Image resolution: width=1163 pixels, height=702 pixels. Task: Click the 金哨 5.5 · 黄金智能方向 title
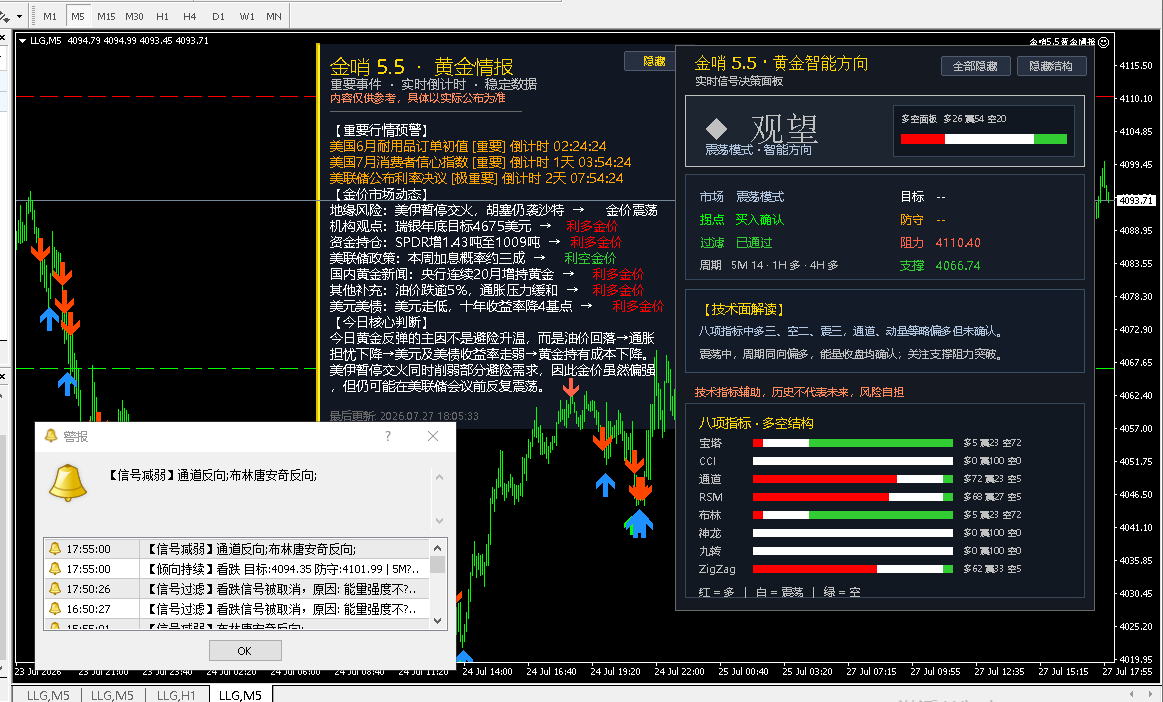pyautogui.click(x=781, y=63)
